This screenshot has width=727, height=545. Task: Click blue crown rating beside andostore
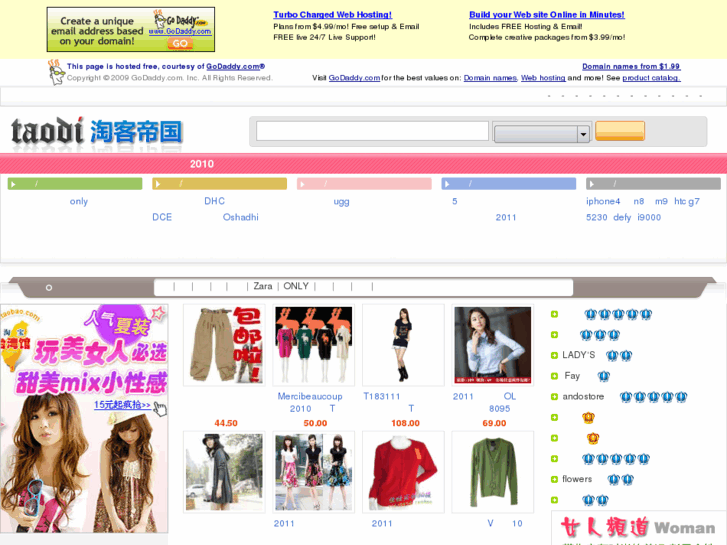pos(653,397)
